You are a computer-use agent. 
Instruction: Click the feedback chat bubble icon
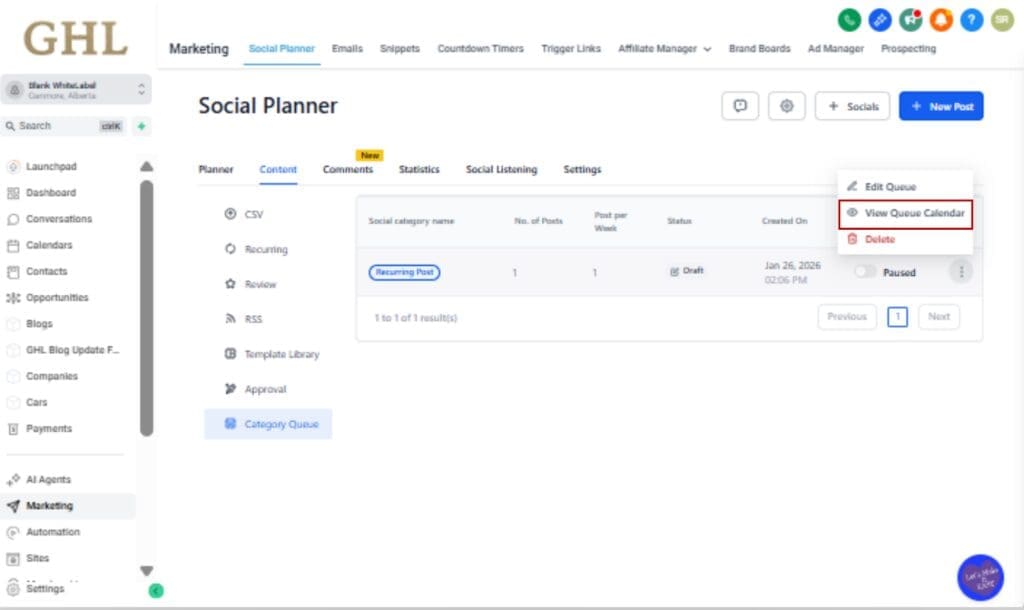tap(740, 106)
